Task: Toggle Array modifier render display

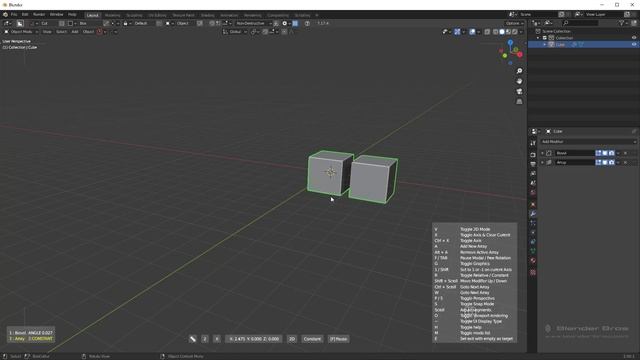Action: [611, 162]
